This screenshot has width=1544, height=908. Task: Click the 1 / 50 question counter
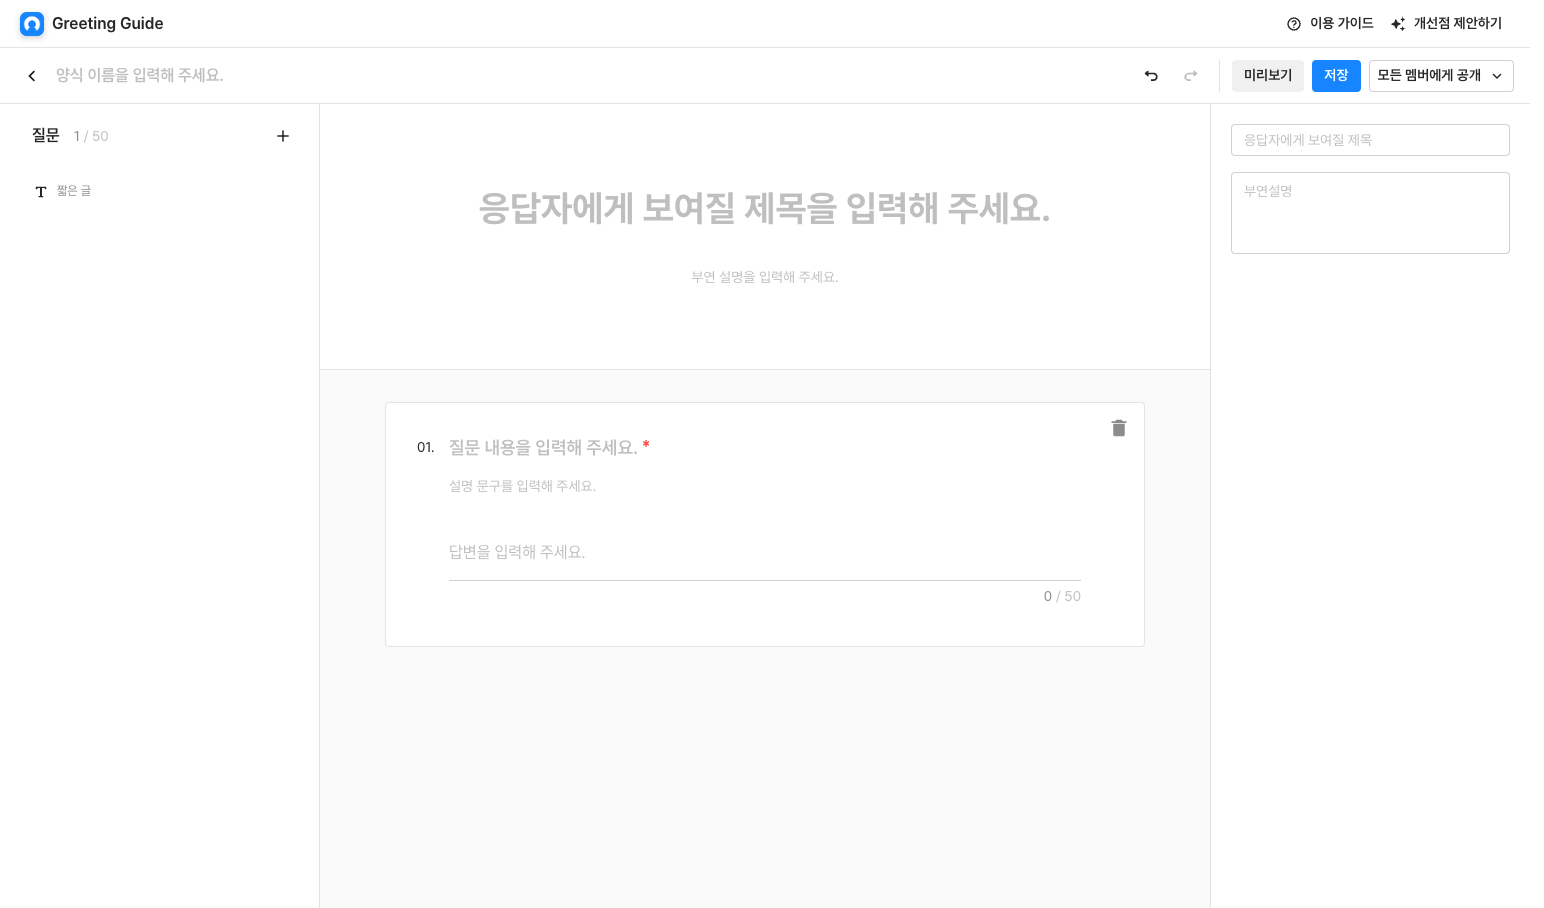click(91, 136)
